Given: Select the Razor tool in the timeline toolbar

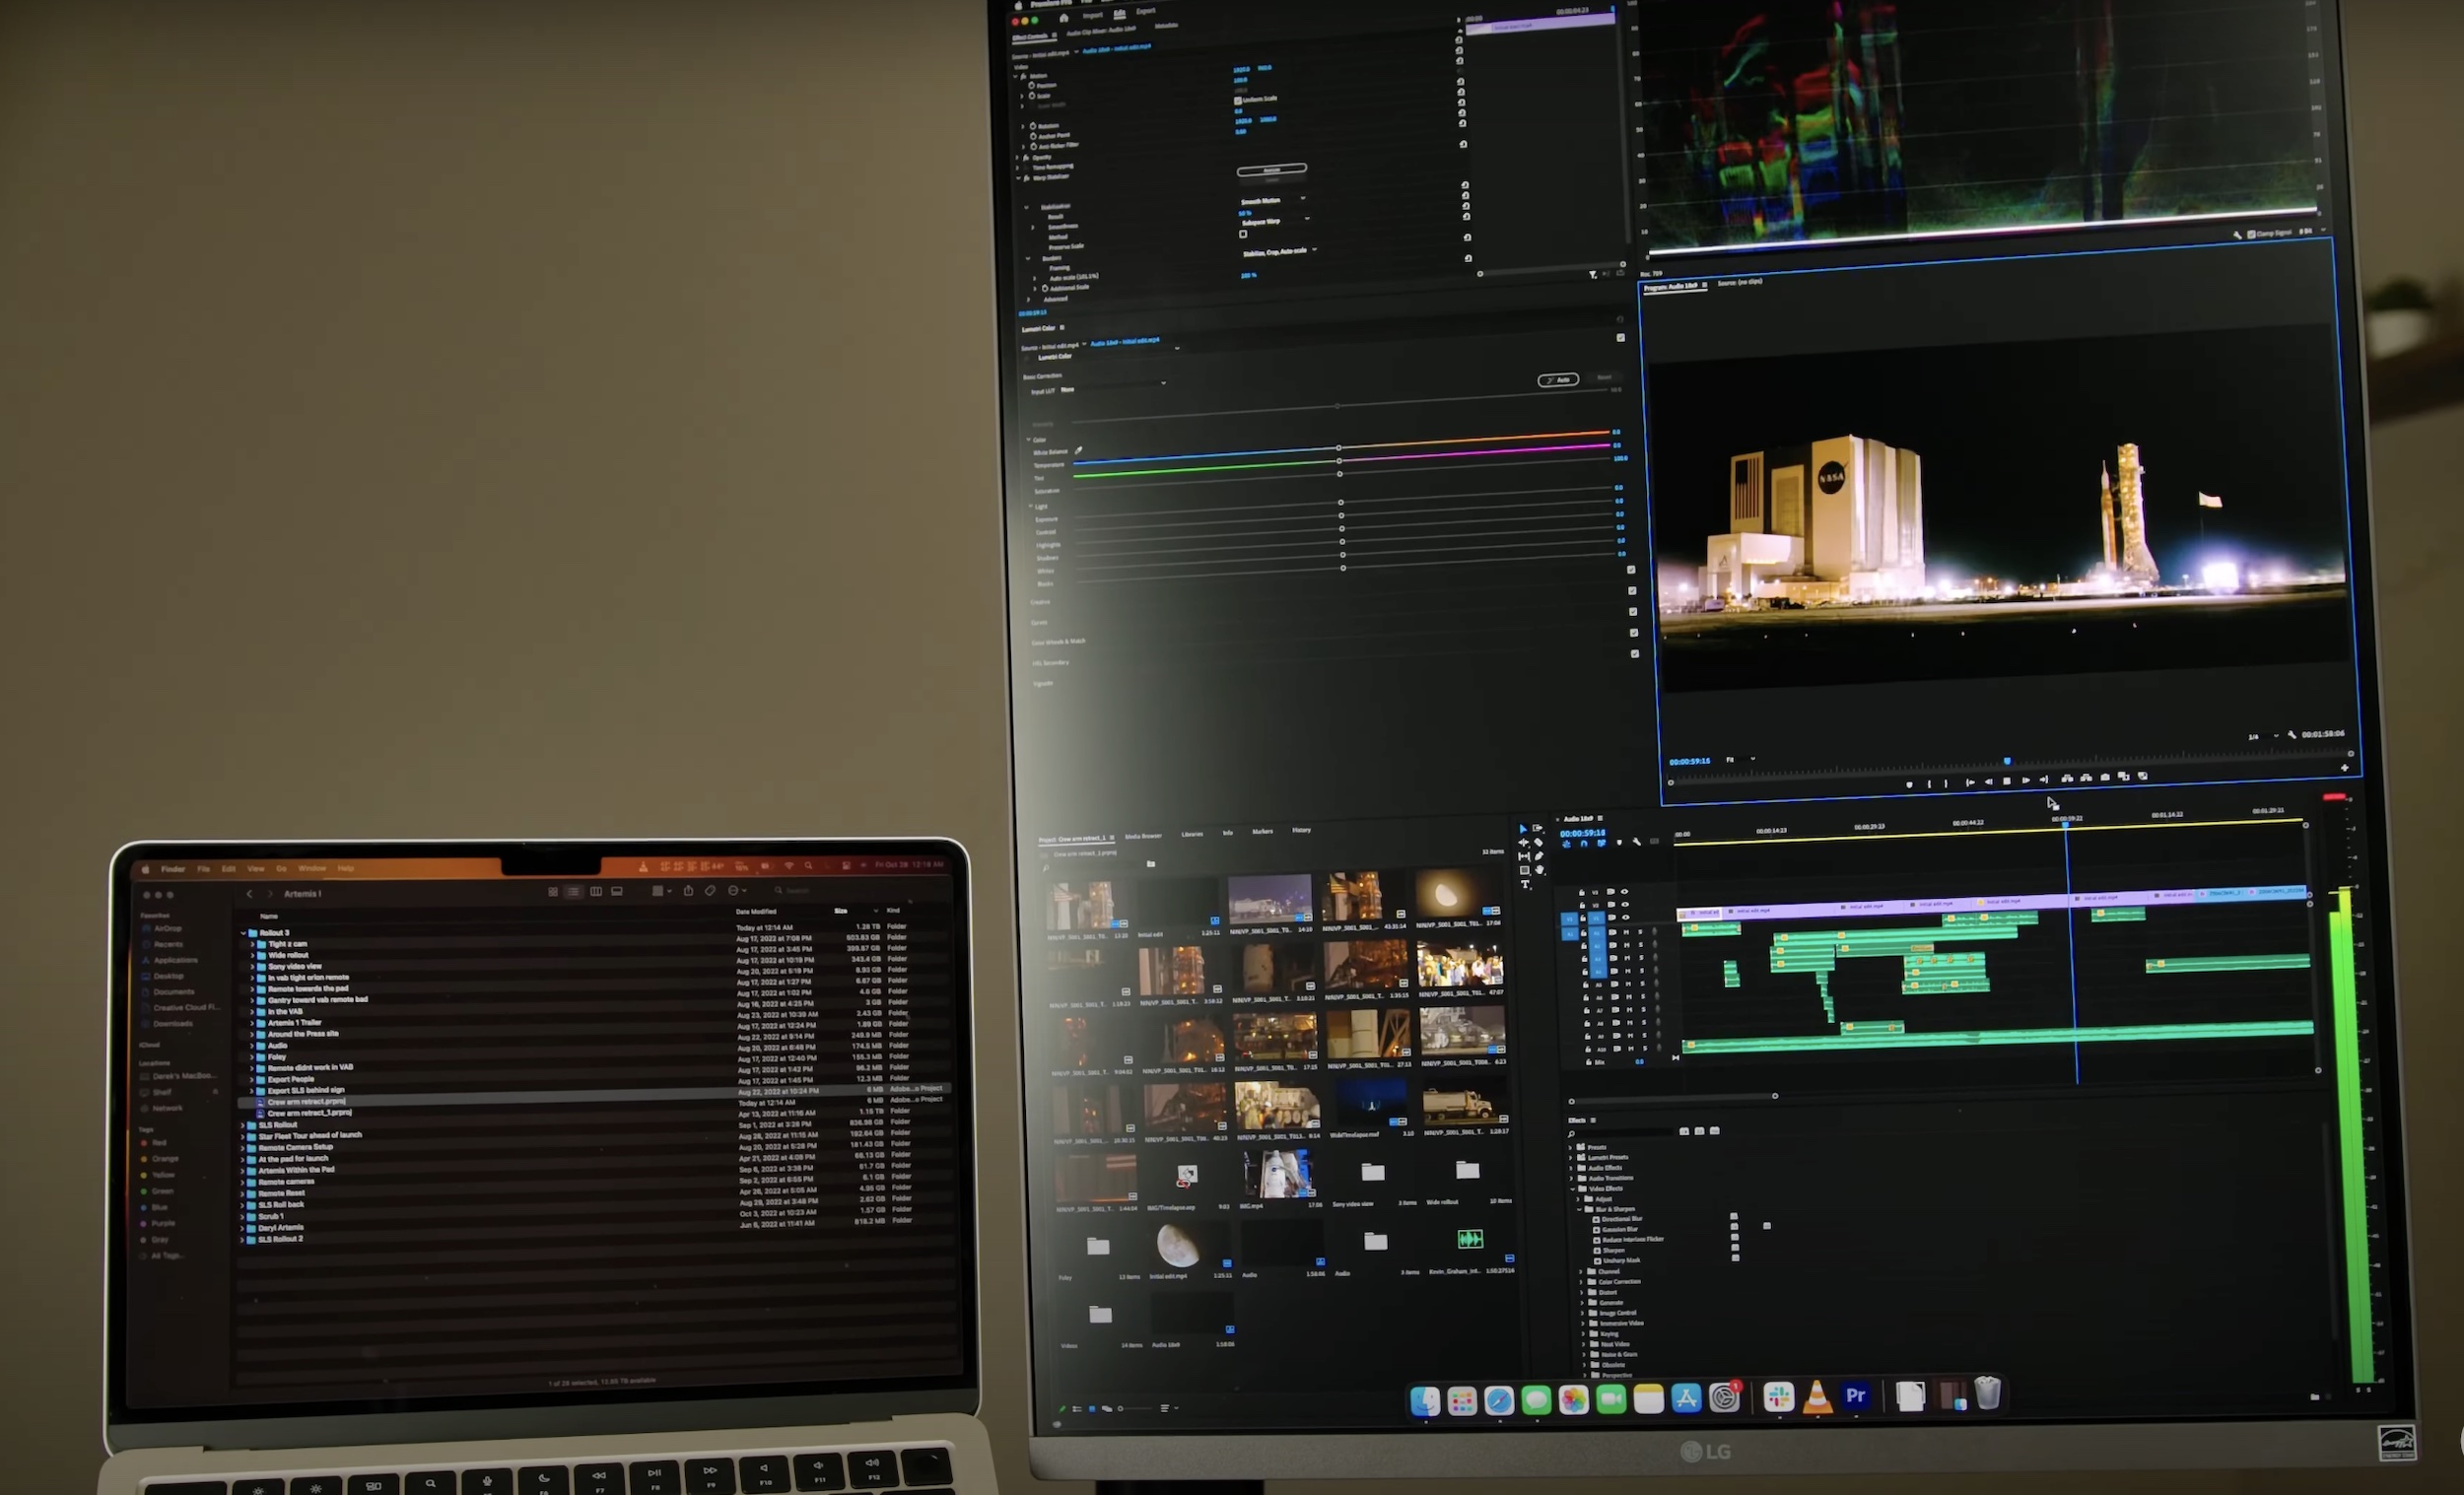Looking at the screenshot, I should pos(1539,843).
